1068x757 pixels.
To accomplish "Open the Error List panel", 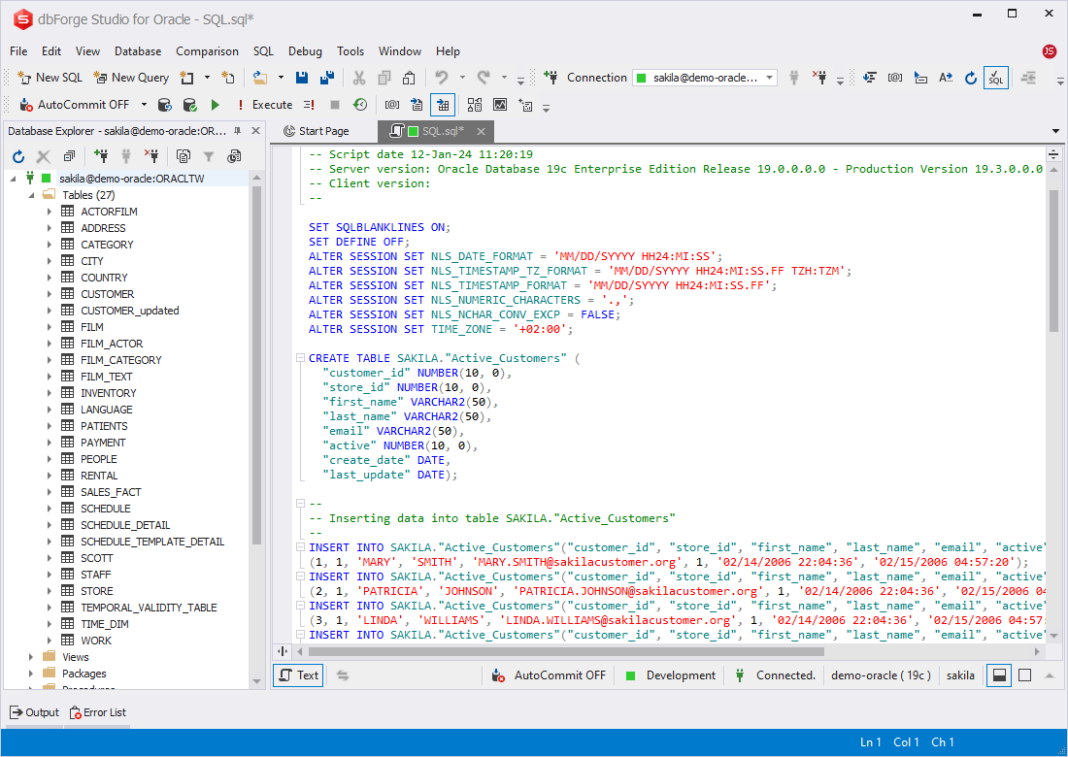I will (97, 712).
